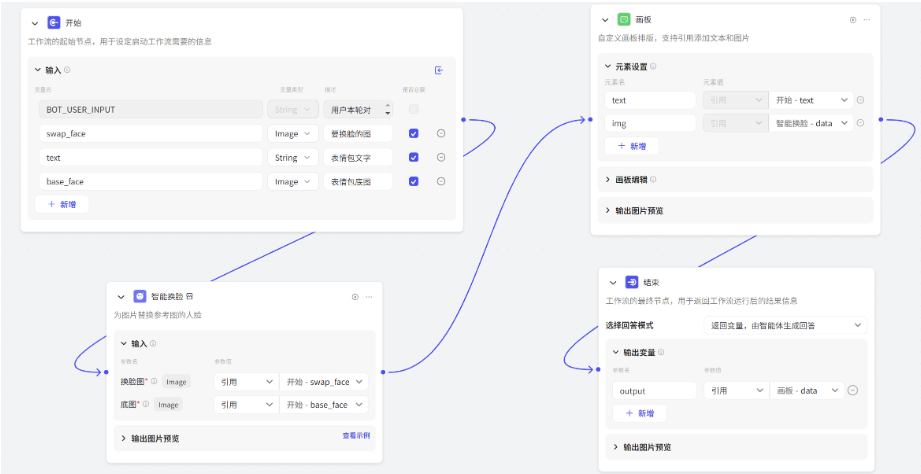This screenshot has height=474, width=921.
Task: Click the swap_face variable name field
Action: point(151,133)
